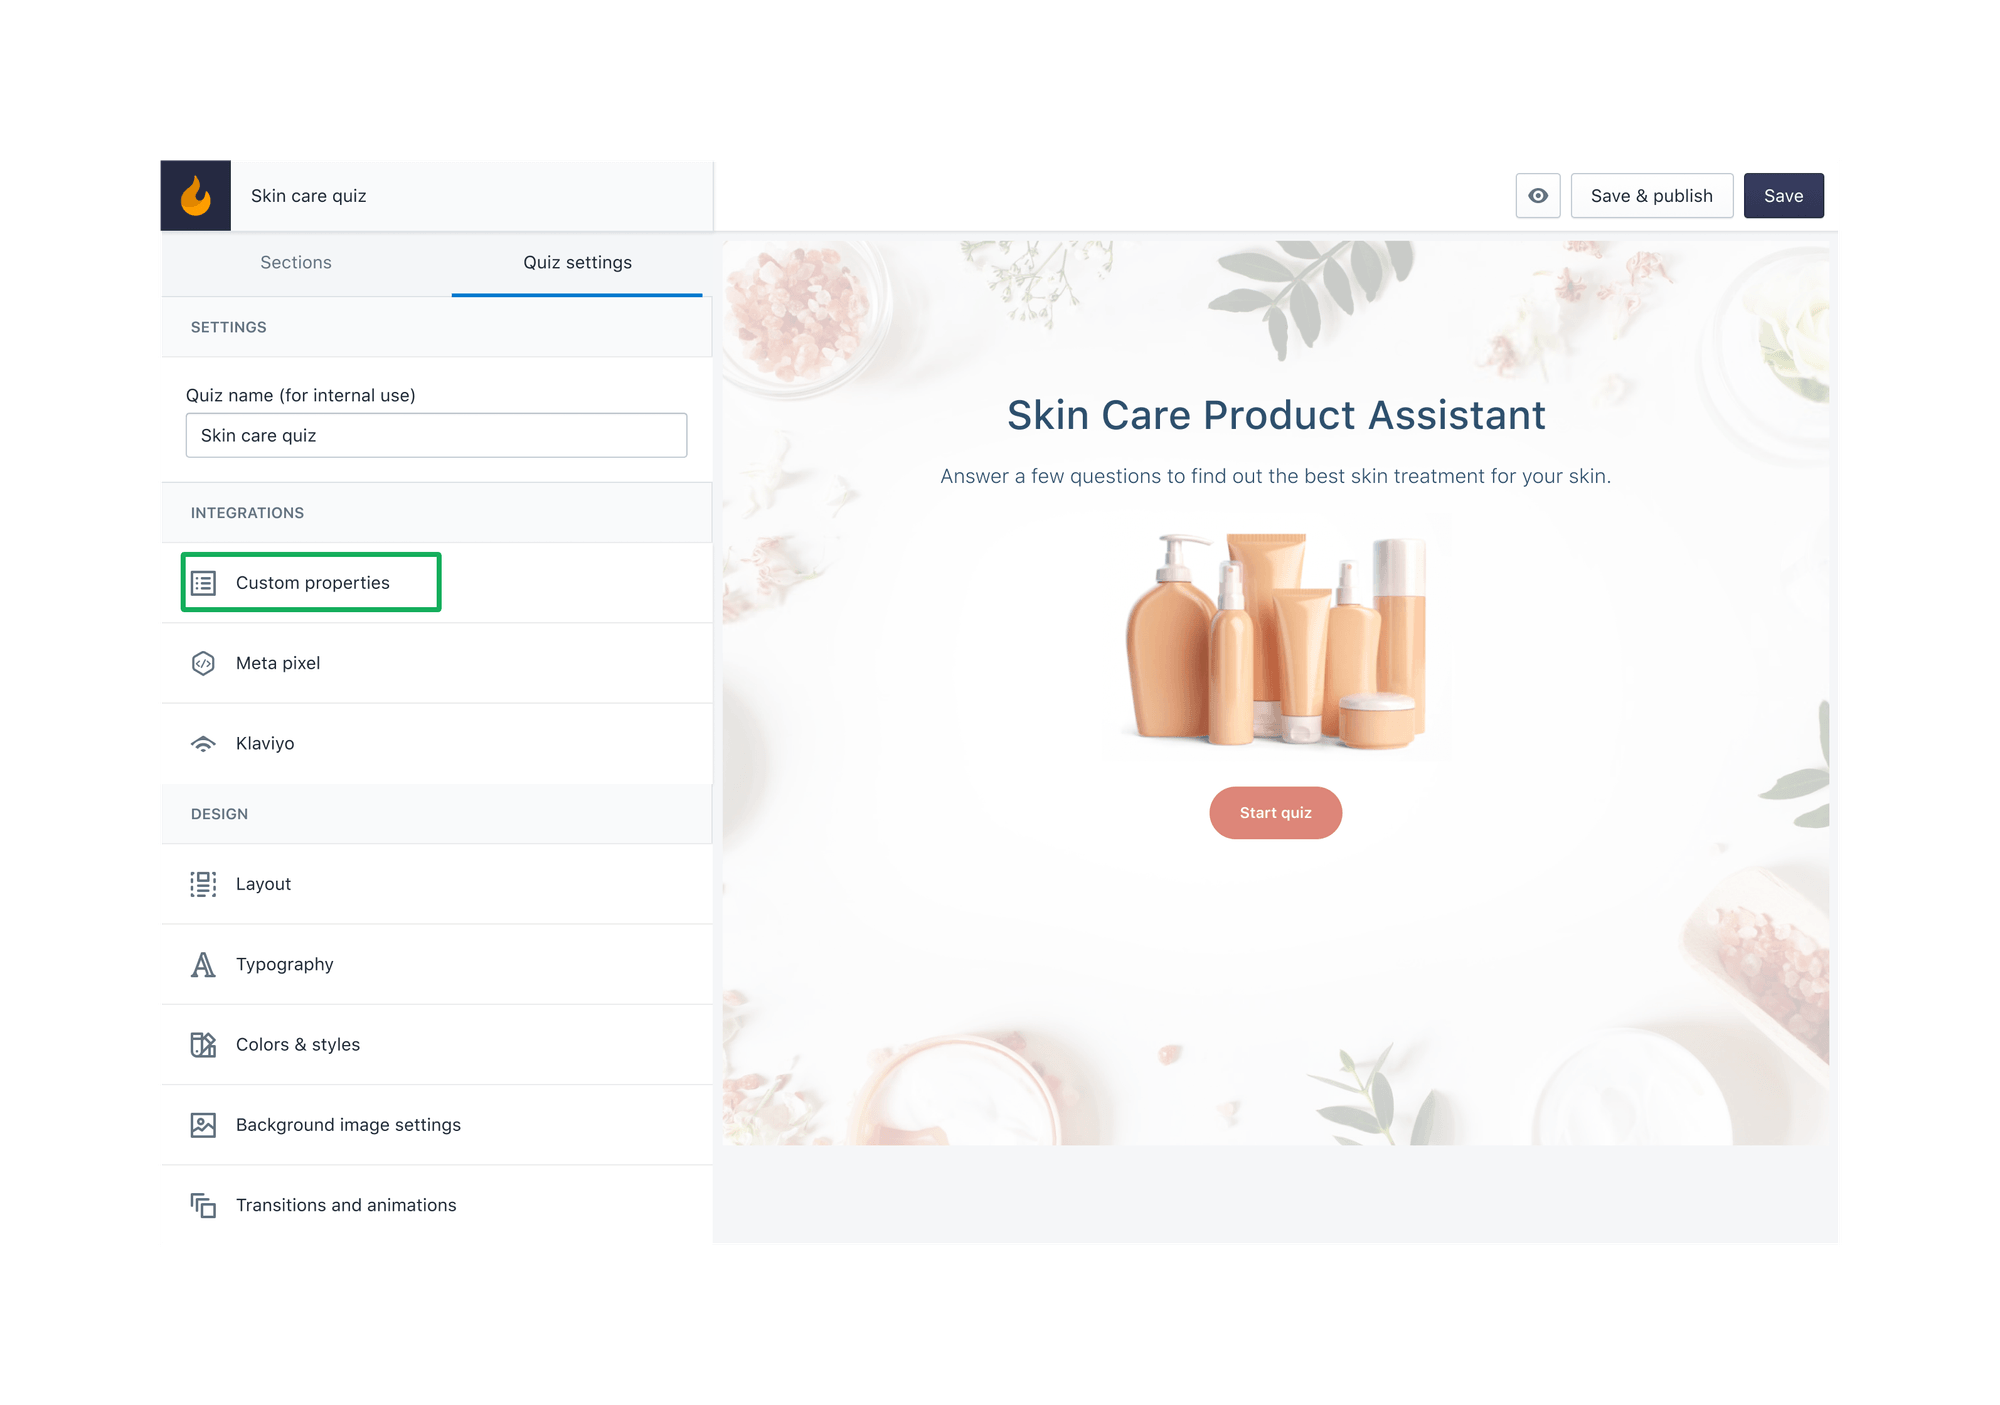Click the Colors & styles palette icon
This screenshot has width=2000, height=1405.
(203, 1045)
